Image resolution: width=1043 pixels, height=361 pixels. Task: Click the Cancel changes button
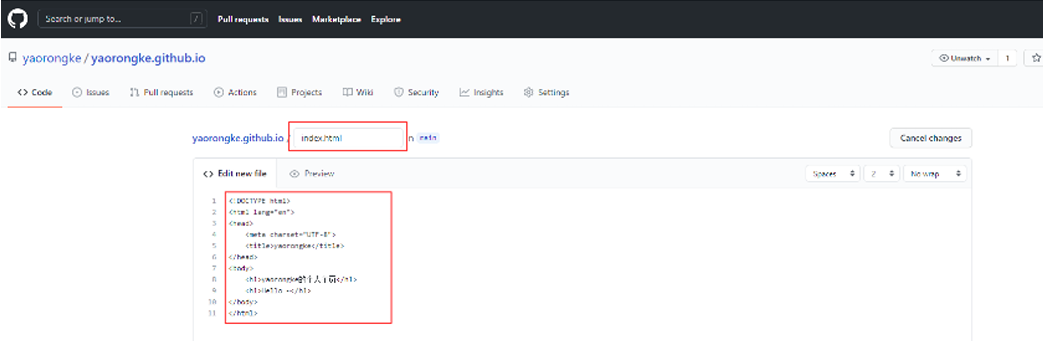[931, 138]
